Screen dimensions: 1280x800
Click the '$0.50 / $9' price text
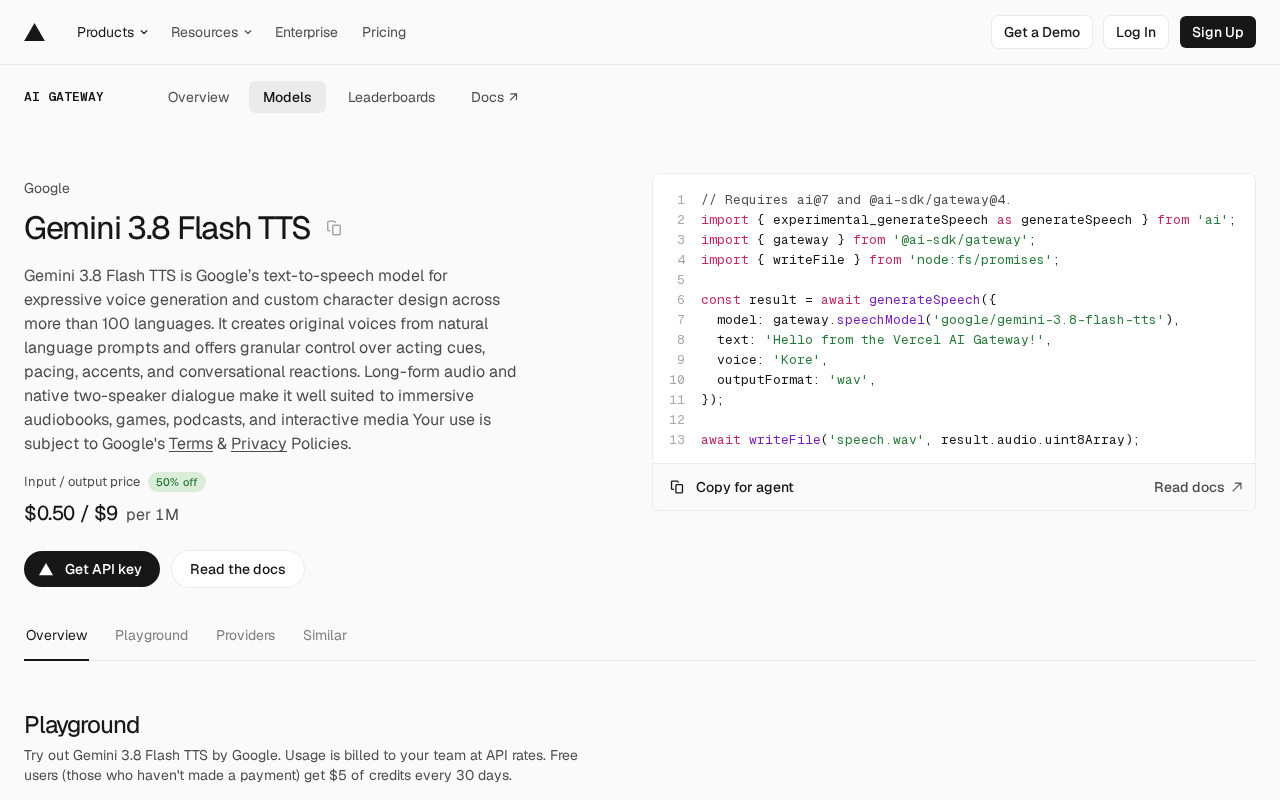[71, 513]
